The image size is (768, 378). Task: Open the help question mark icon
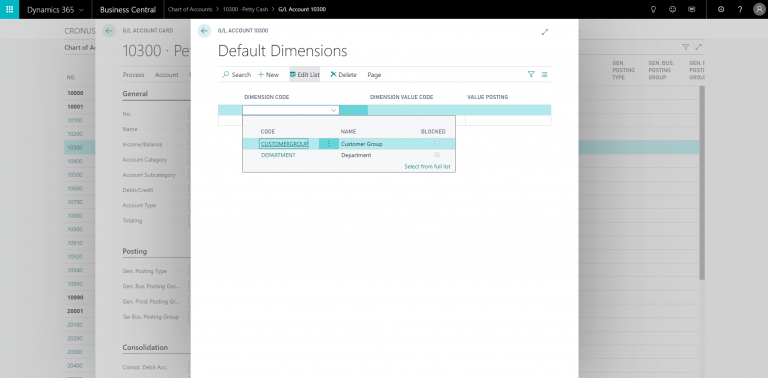pyautogui.click(x=740, y=9)
